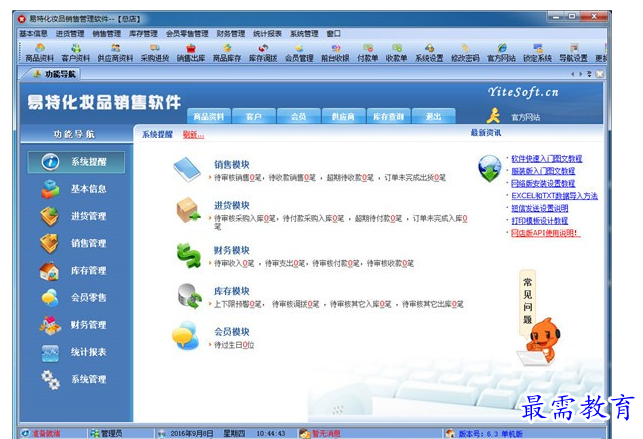The height and width of the screenshot is (439, 643).
Task: Open 供应商资料 toolbar icon
Action: 115,53
